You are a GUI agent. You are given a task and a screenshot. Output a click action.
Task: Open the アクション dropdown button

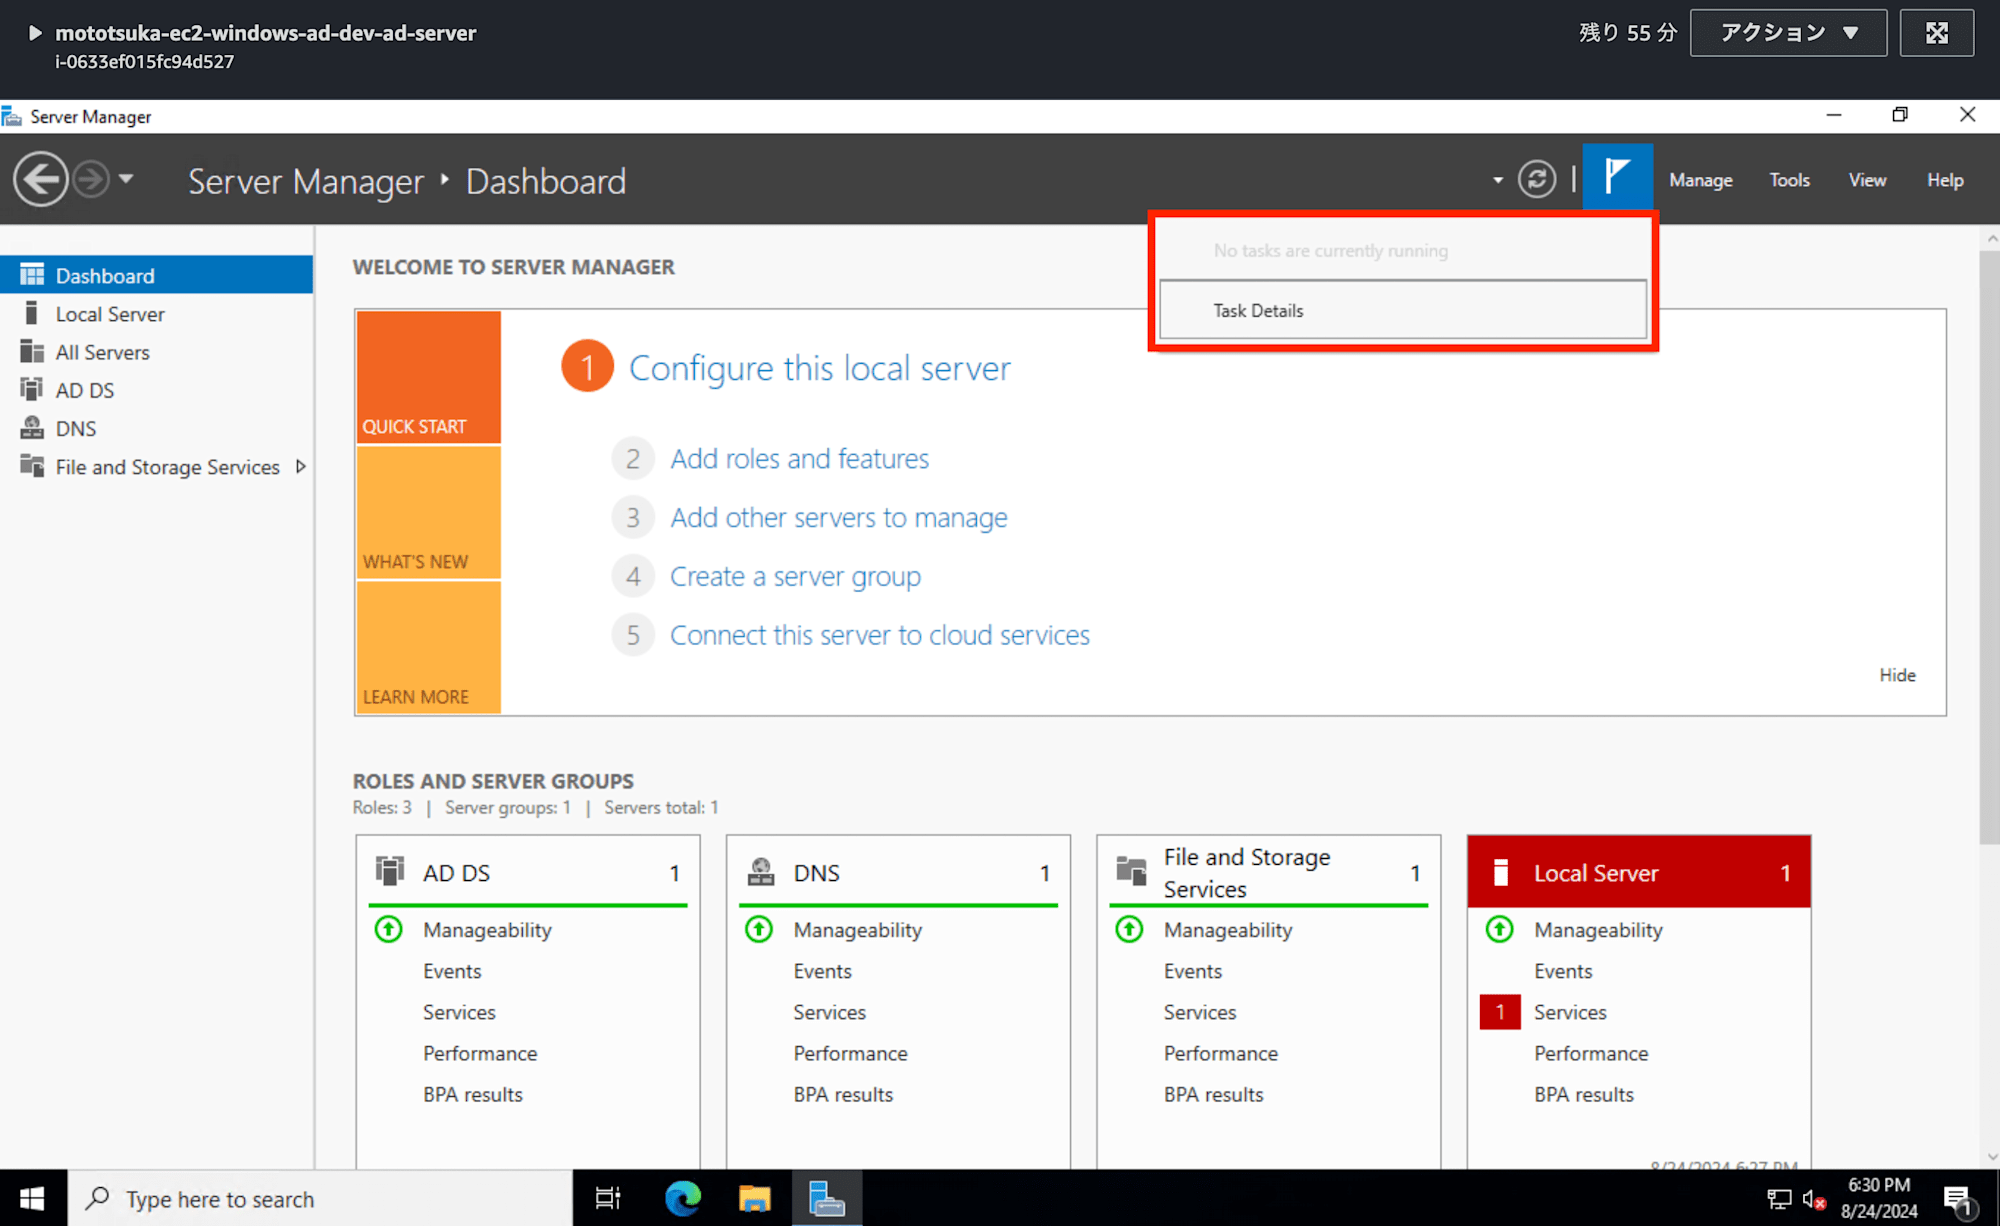point(1788,33)
